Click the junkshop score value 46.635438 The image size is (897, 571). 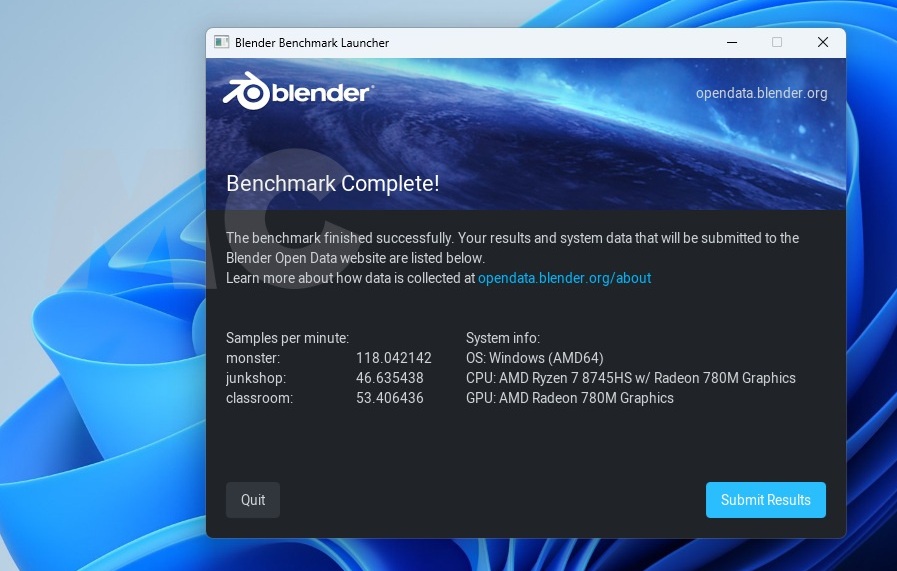pyautogui.click(x=389, y=378)
